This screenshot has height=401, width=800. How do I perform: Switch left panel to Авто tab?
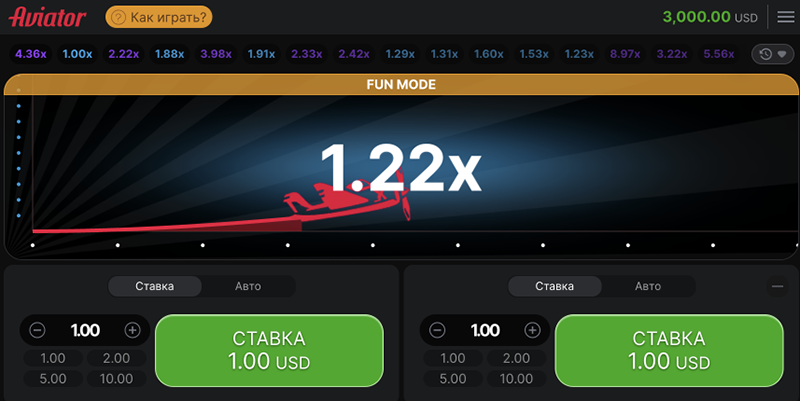tap(248, 286)
